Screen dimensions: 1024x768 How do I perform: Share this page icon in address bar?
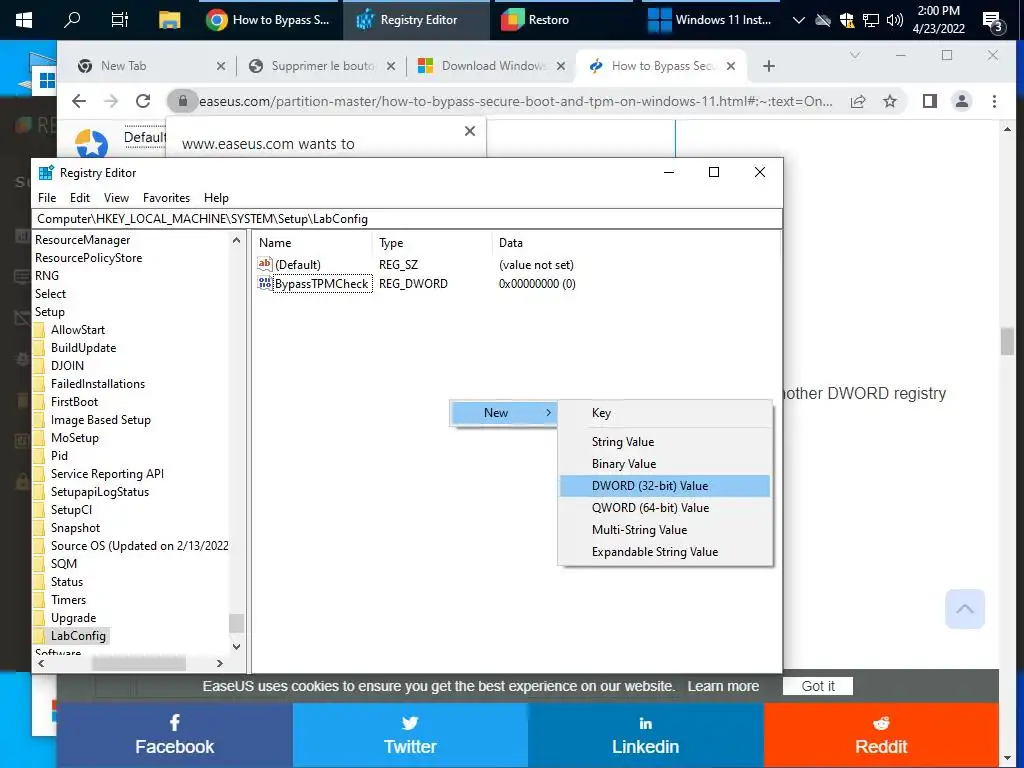(857, 101)
